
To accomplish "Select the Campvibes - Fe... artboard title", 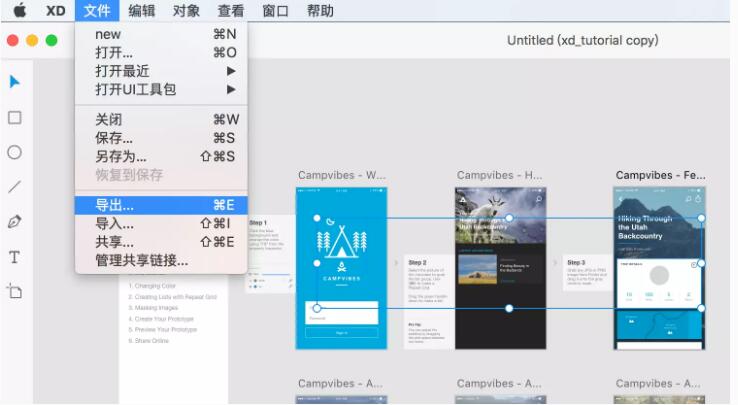I will click(x=660, y=175).
